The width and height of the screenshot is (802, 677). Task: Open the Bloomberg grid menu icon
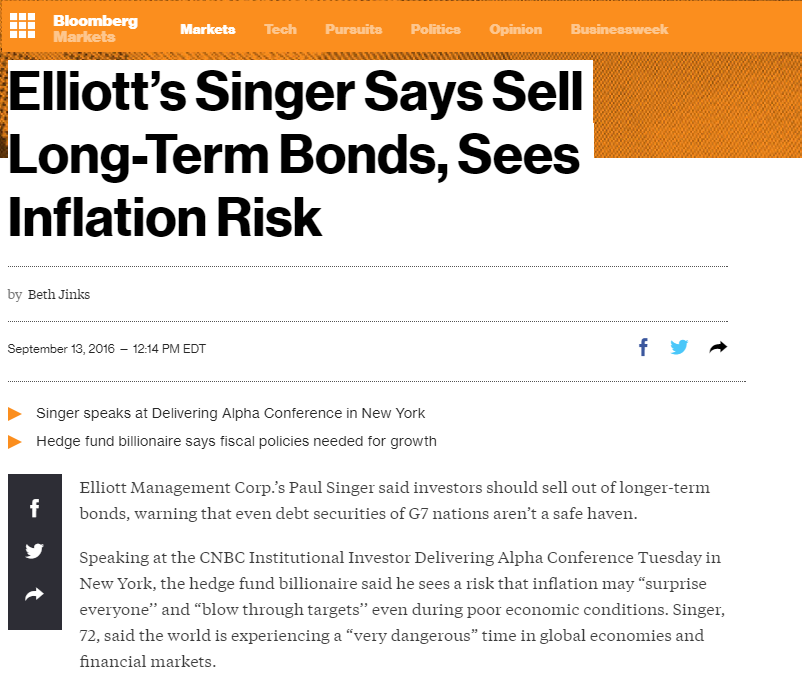[x=23, y=26]
